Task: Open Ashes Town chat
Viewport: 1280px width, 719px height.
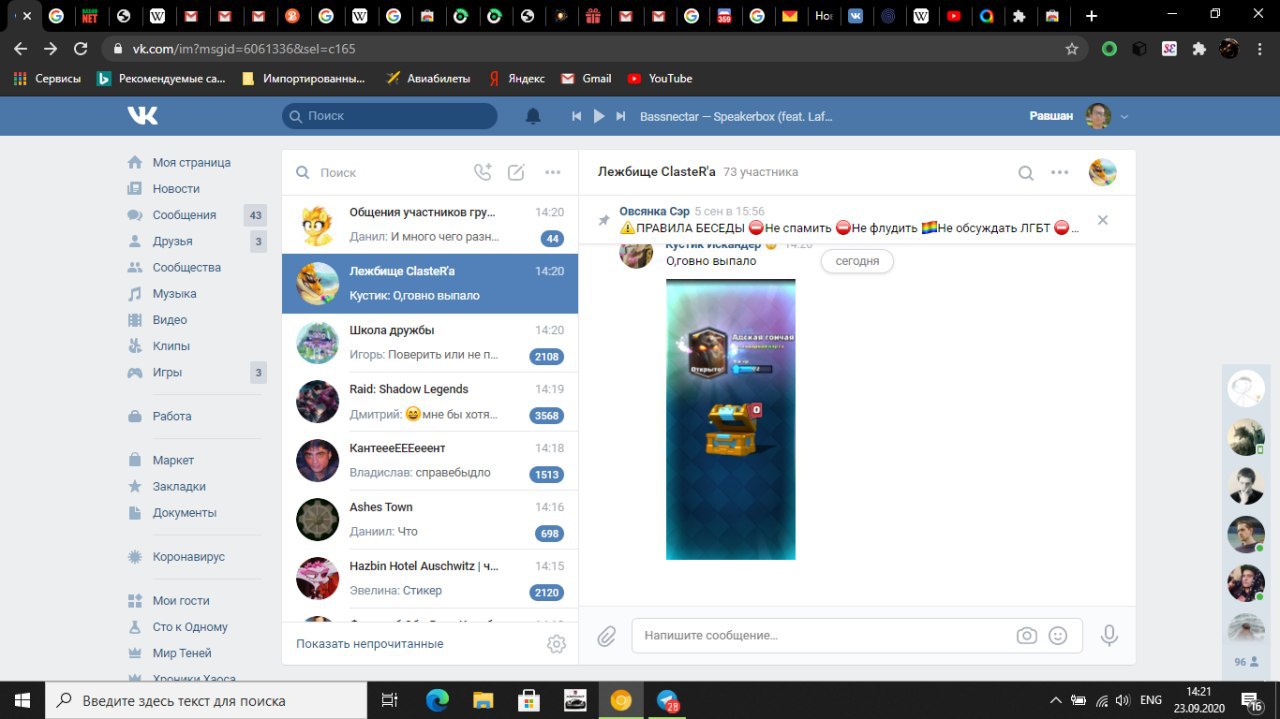Action: point(430,520)
